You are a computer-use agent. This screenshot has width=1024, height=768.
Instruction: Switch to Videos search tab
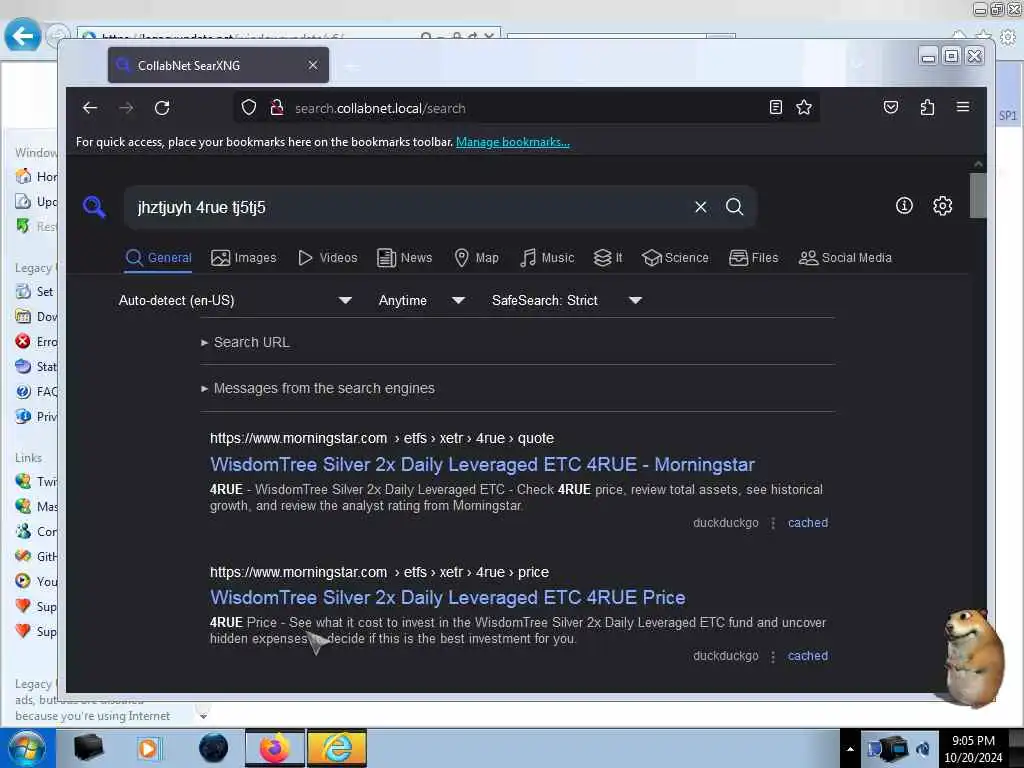tap(328, 258)
